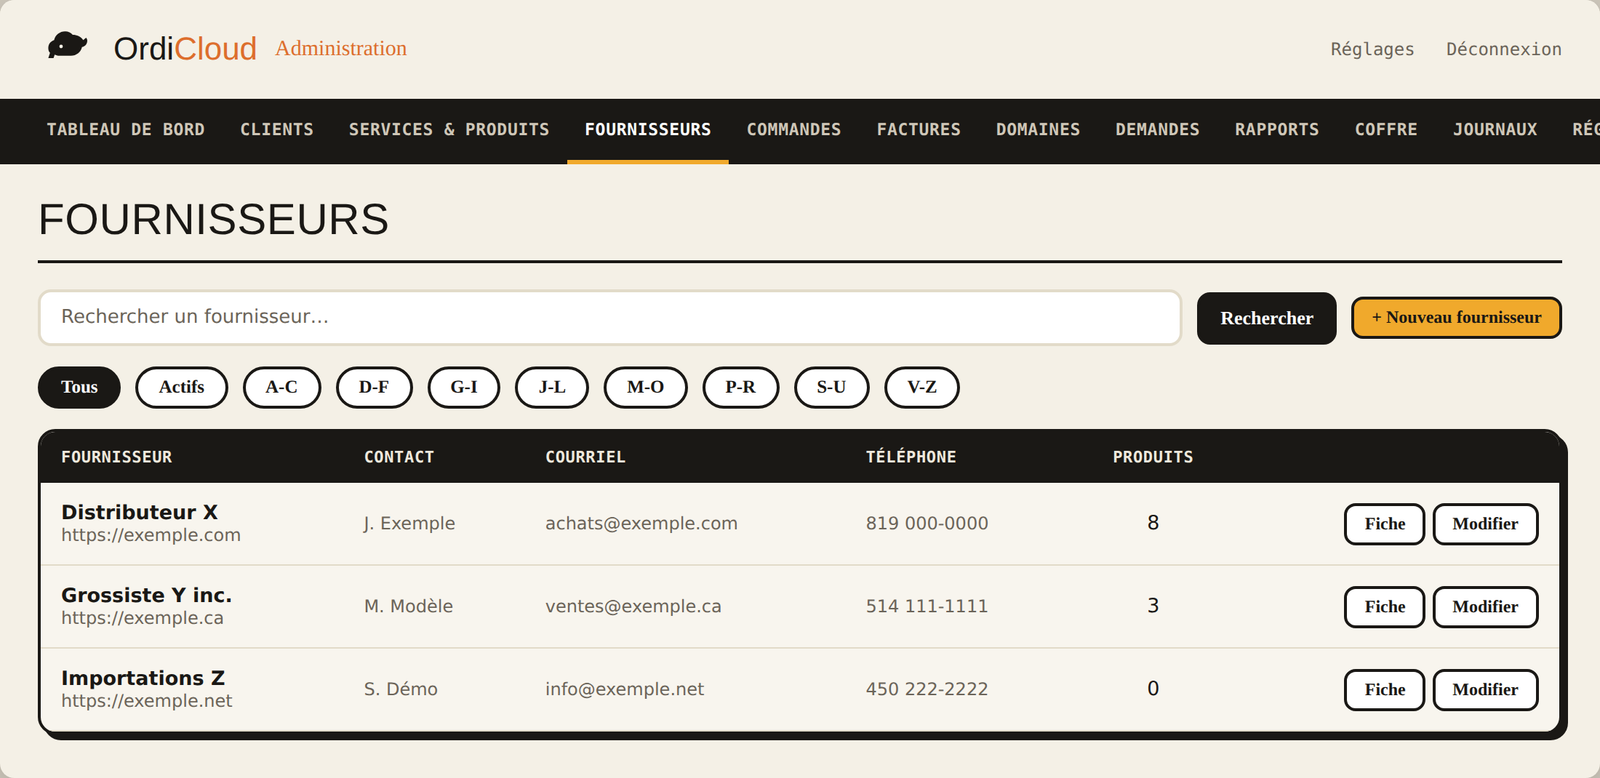
Task: Open the Factures menu item
Action: [x=919, y=130]
